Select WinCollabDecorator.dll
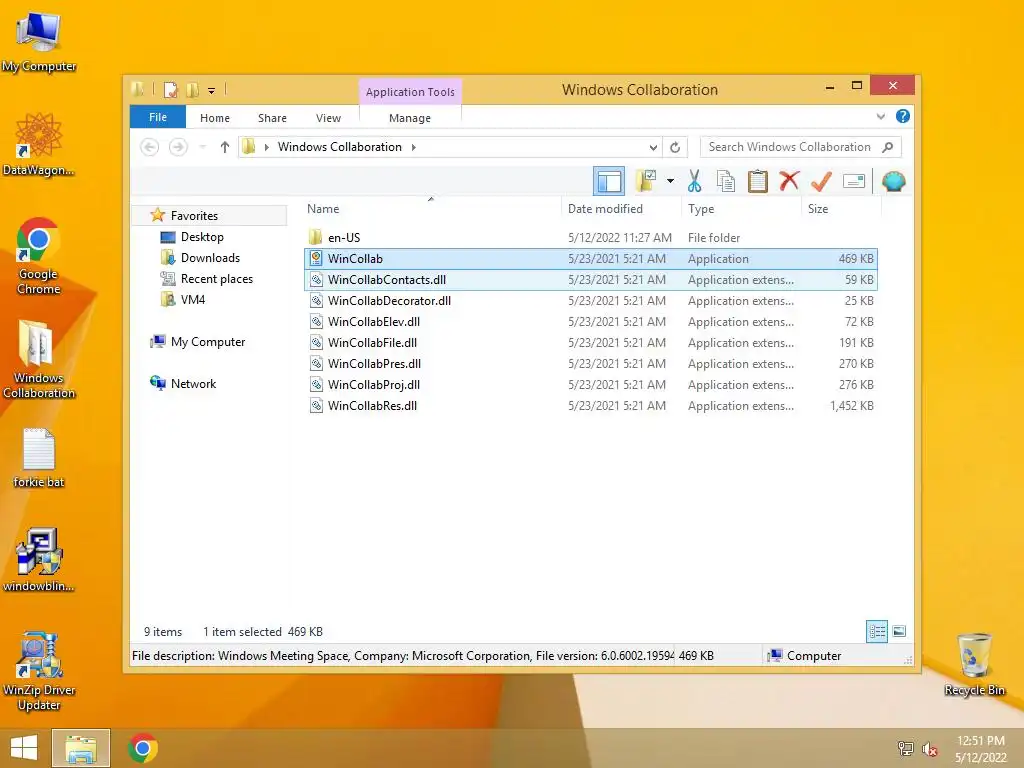1024x768 pixels. coord(590,300)
